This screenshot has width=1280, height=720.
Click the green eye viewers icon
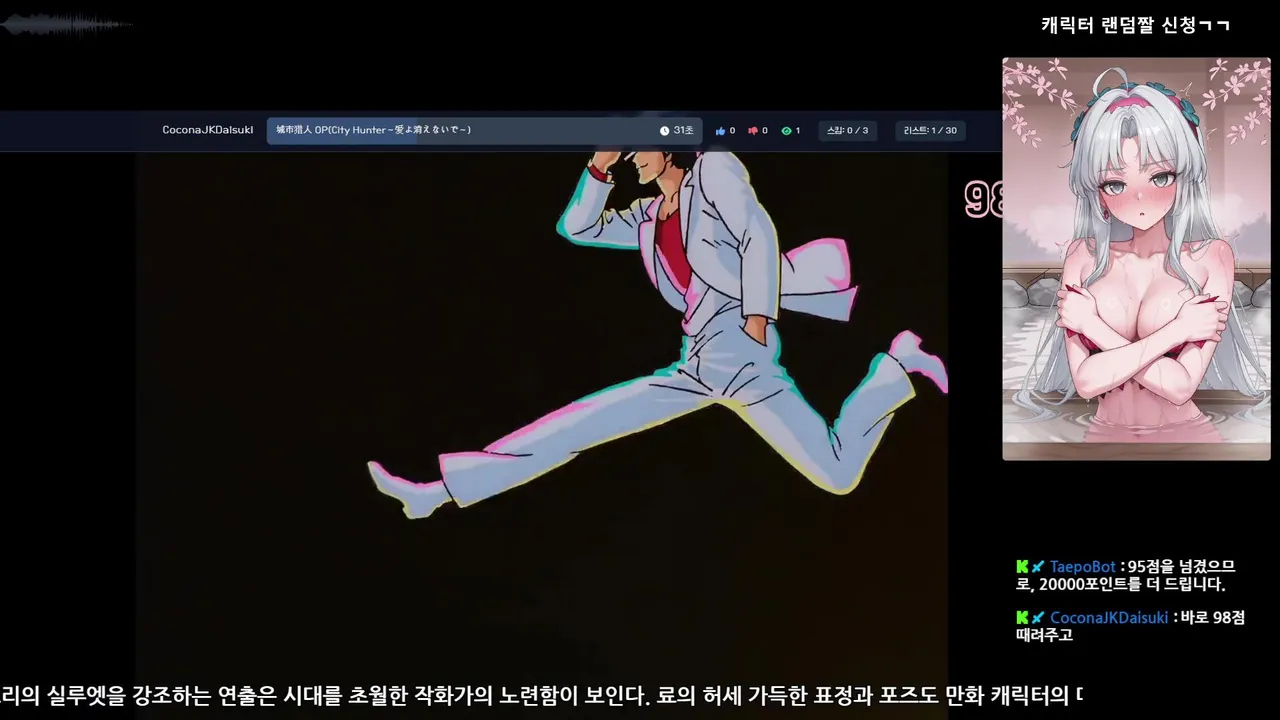pyautogui.click(x=786, y=131)
